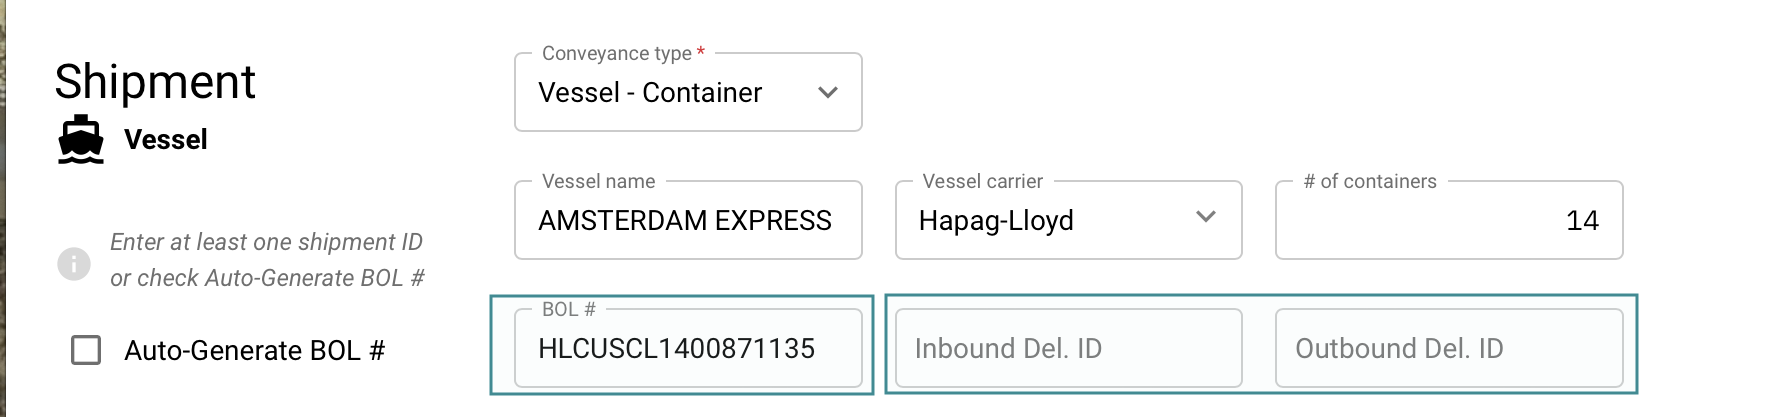Click the gray info icon
This screenshot has height=417, width=1786.
pos(74,263)
